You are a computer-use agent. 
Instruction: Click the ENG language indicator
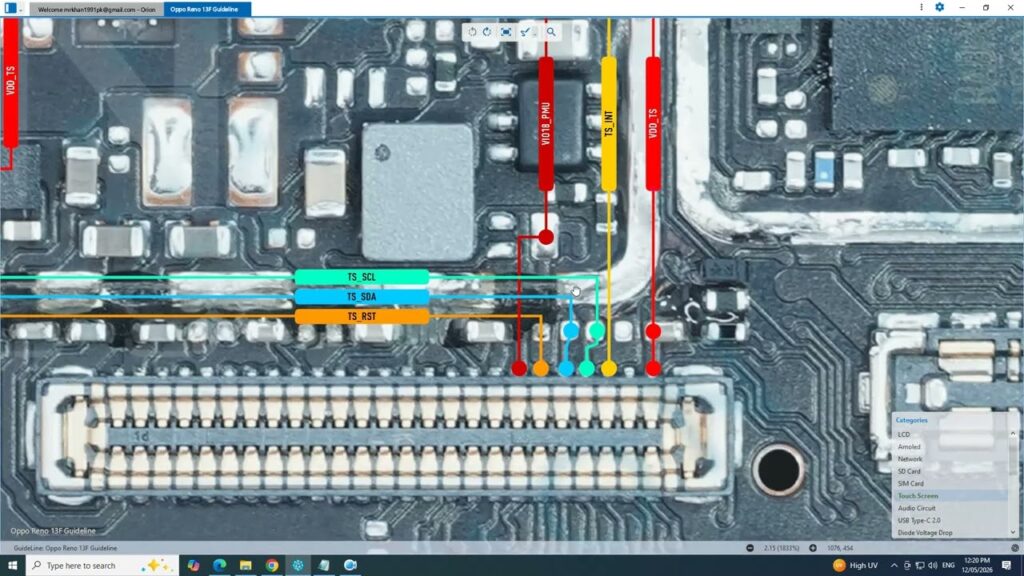(x=948, y=566)
